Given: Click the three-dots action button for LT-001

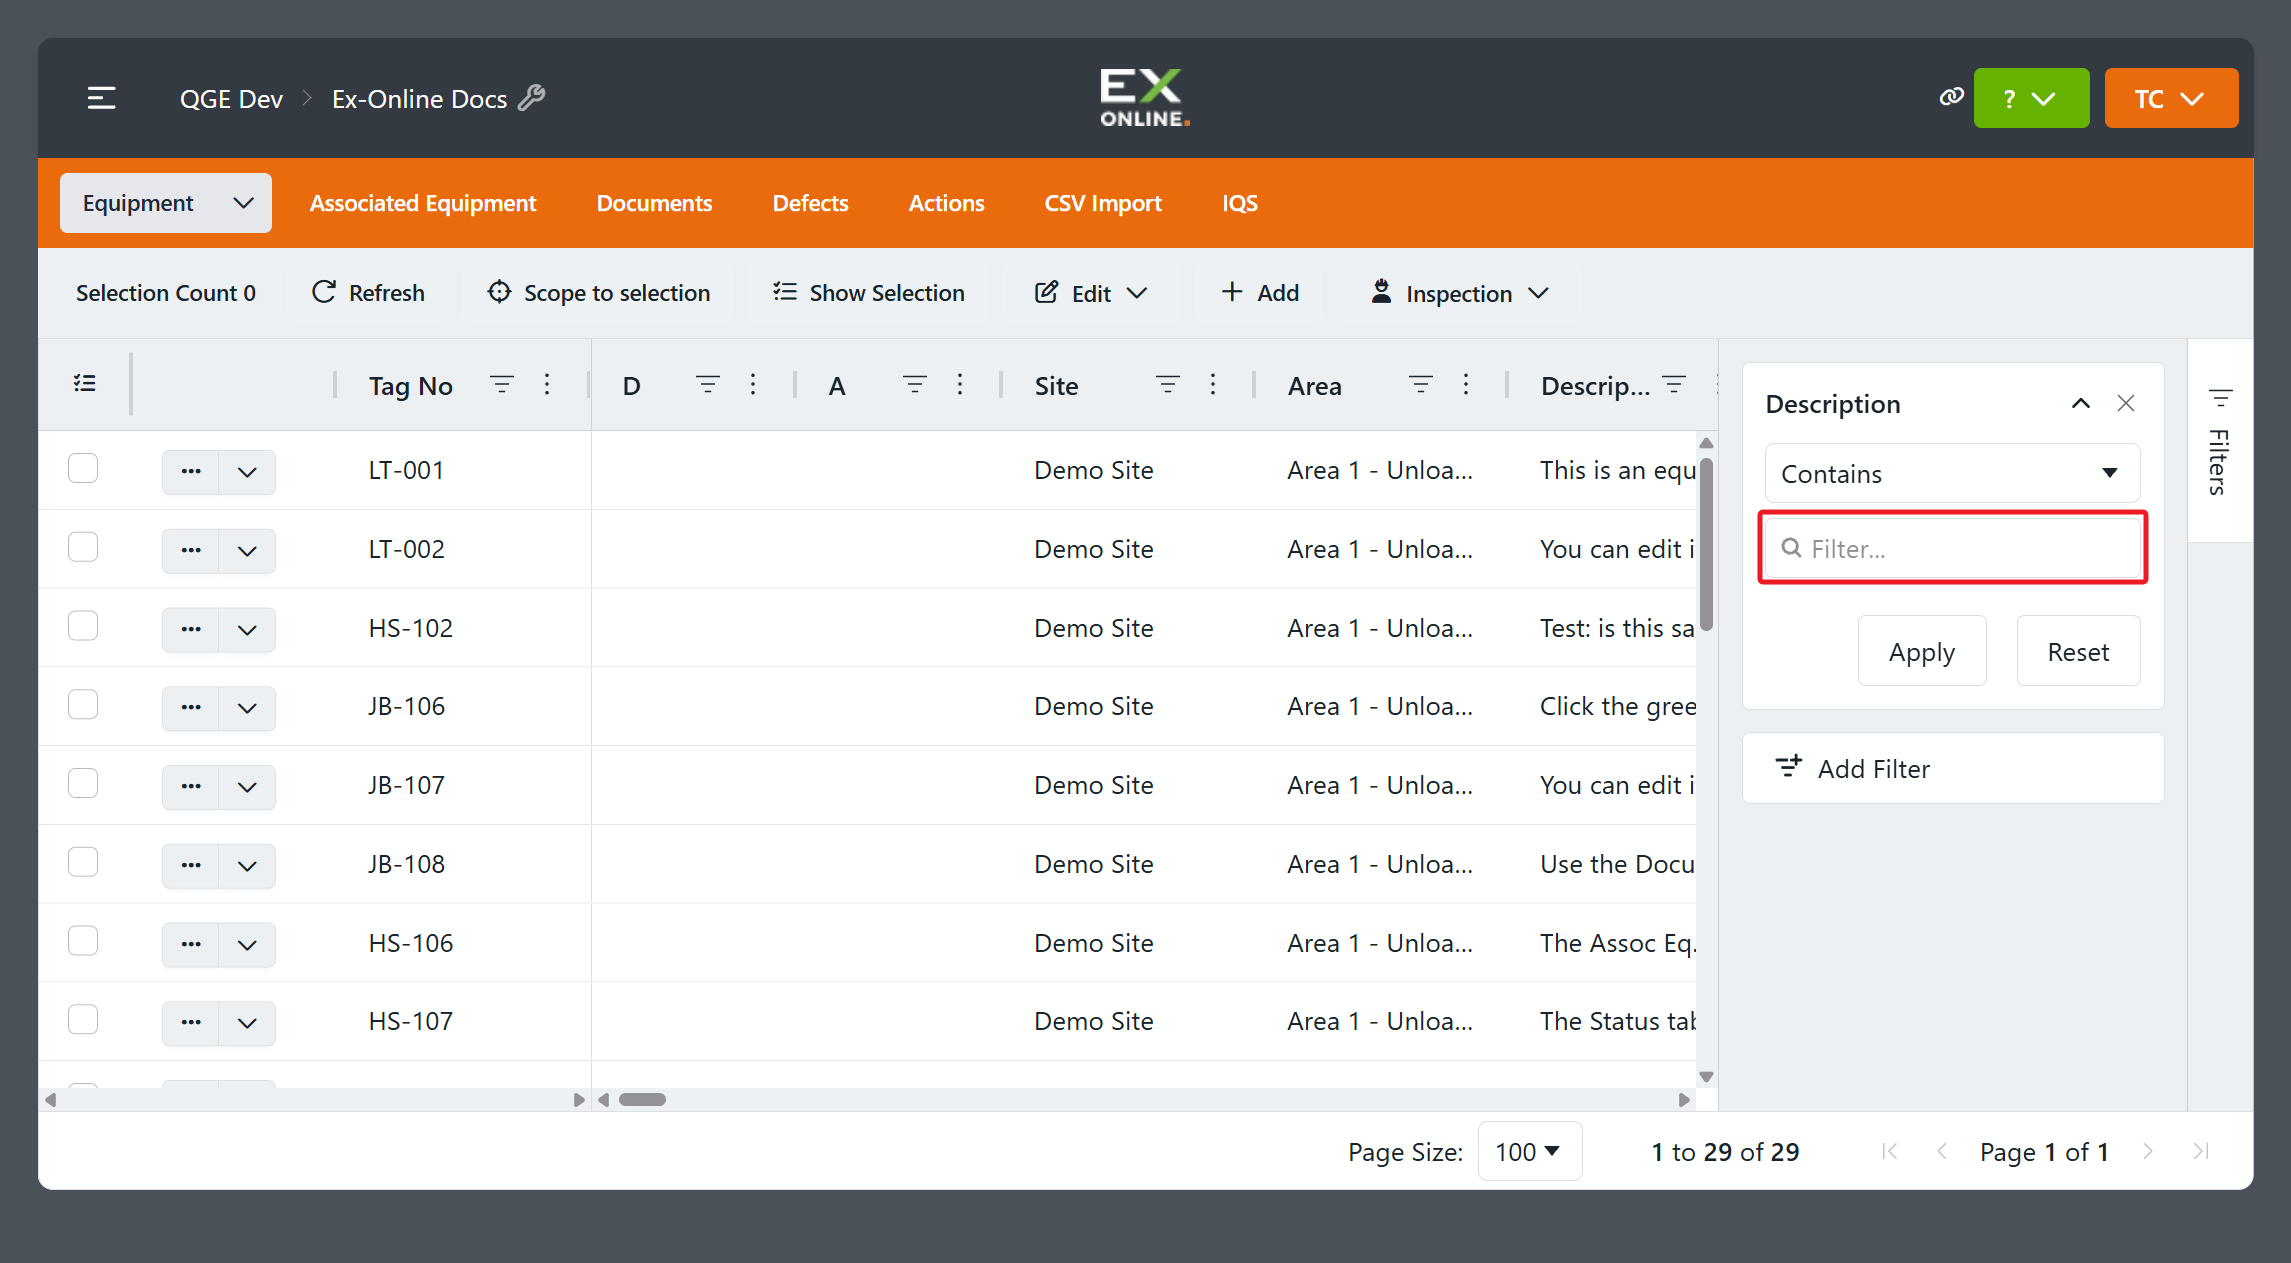Looking at the screenshot, I should (x=191, y=471).
